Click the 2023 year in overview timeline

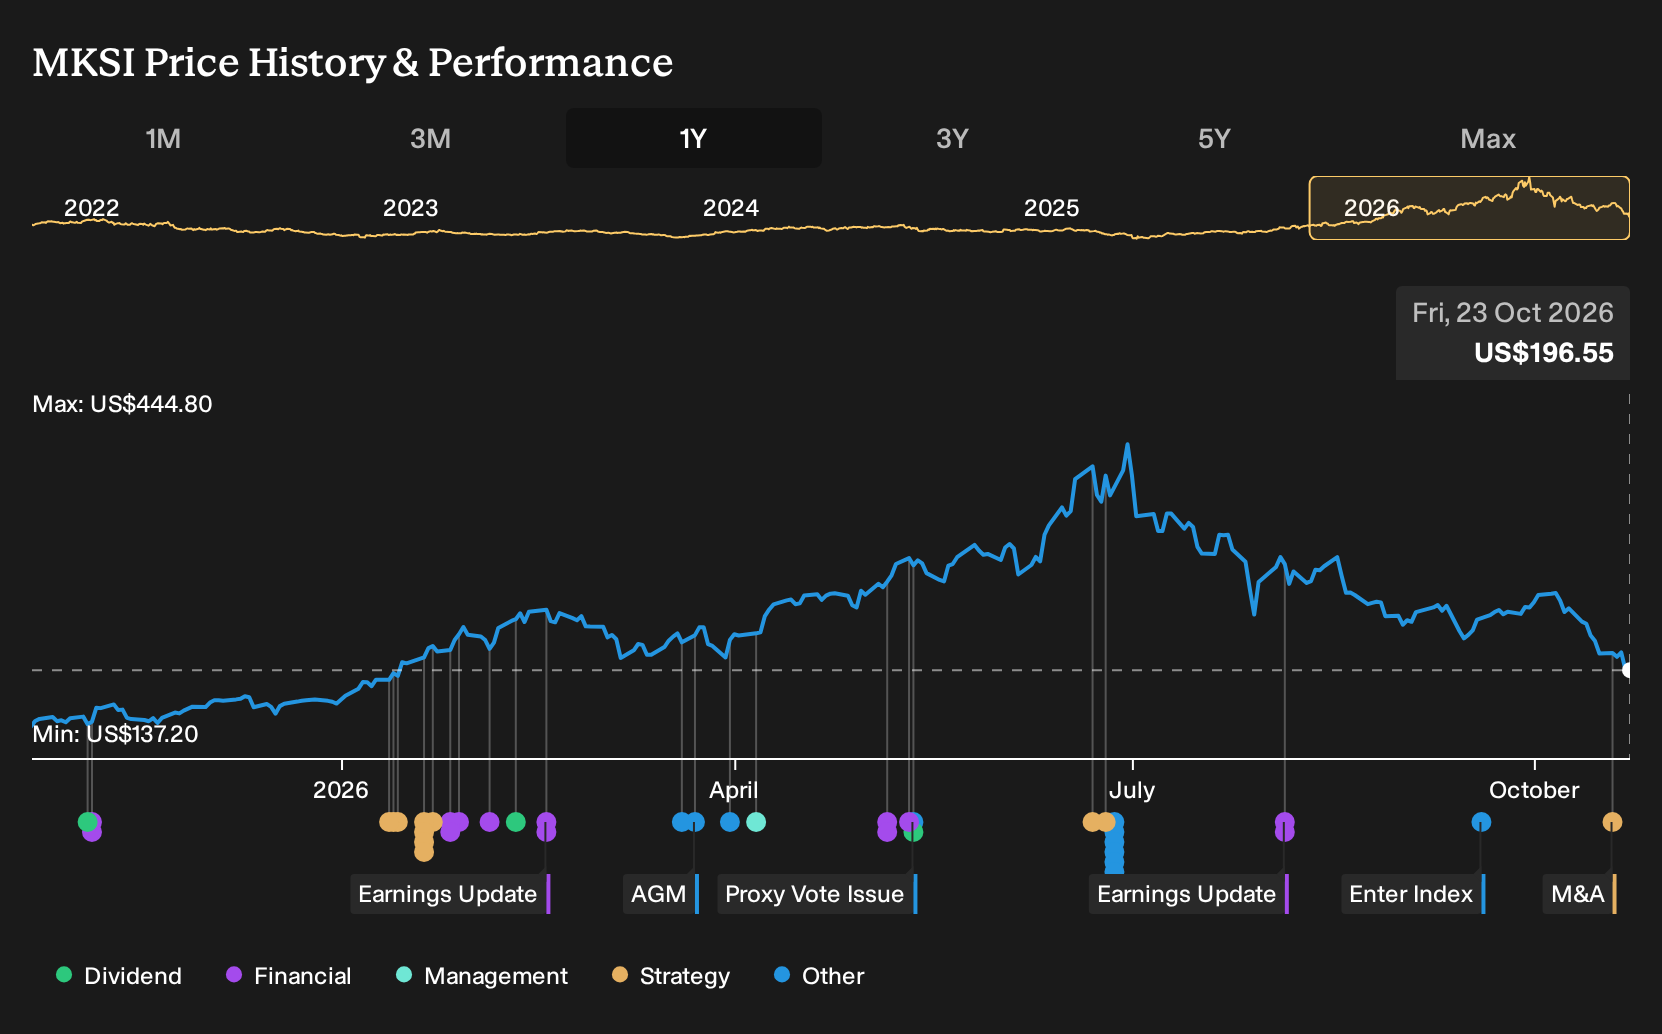pyautogui.click(x=410, y=208)
